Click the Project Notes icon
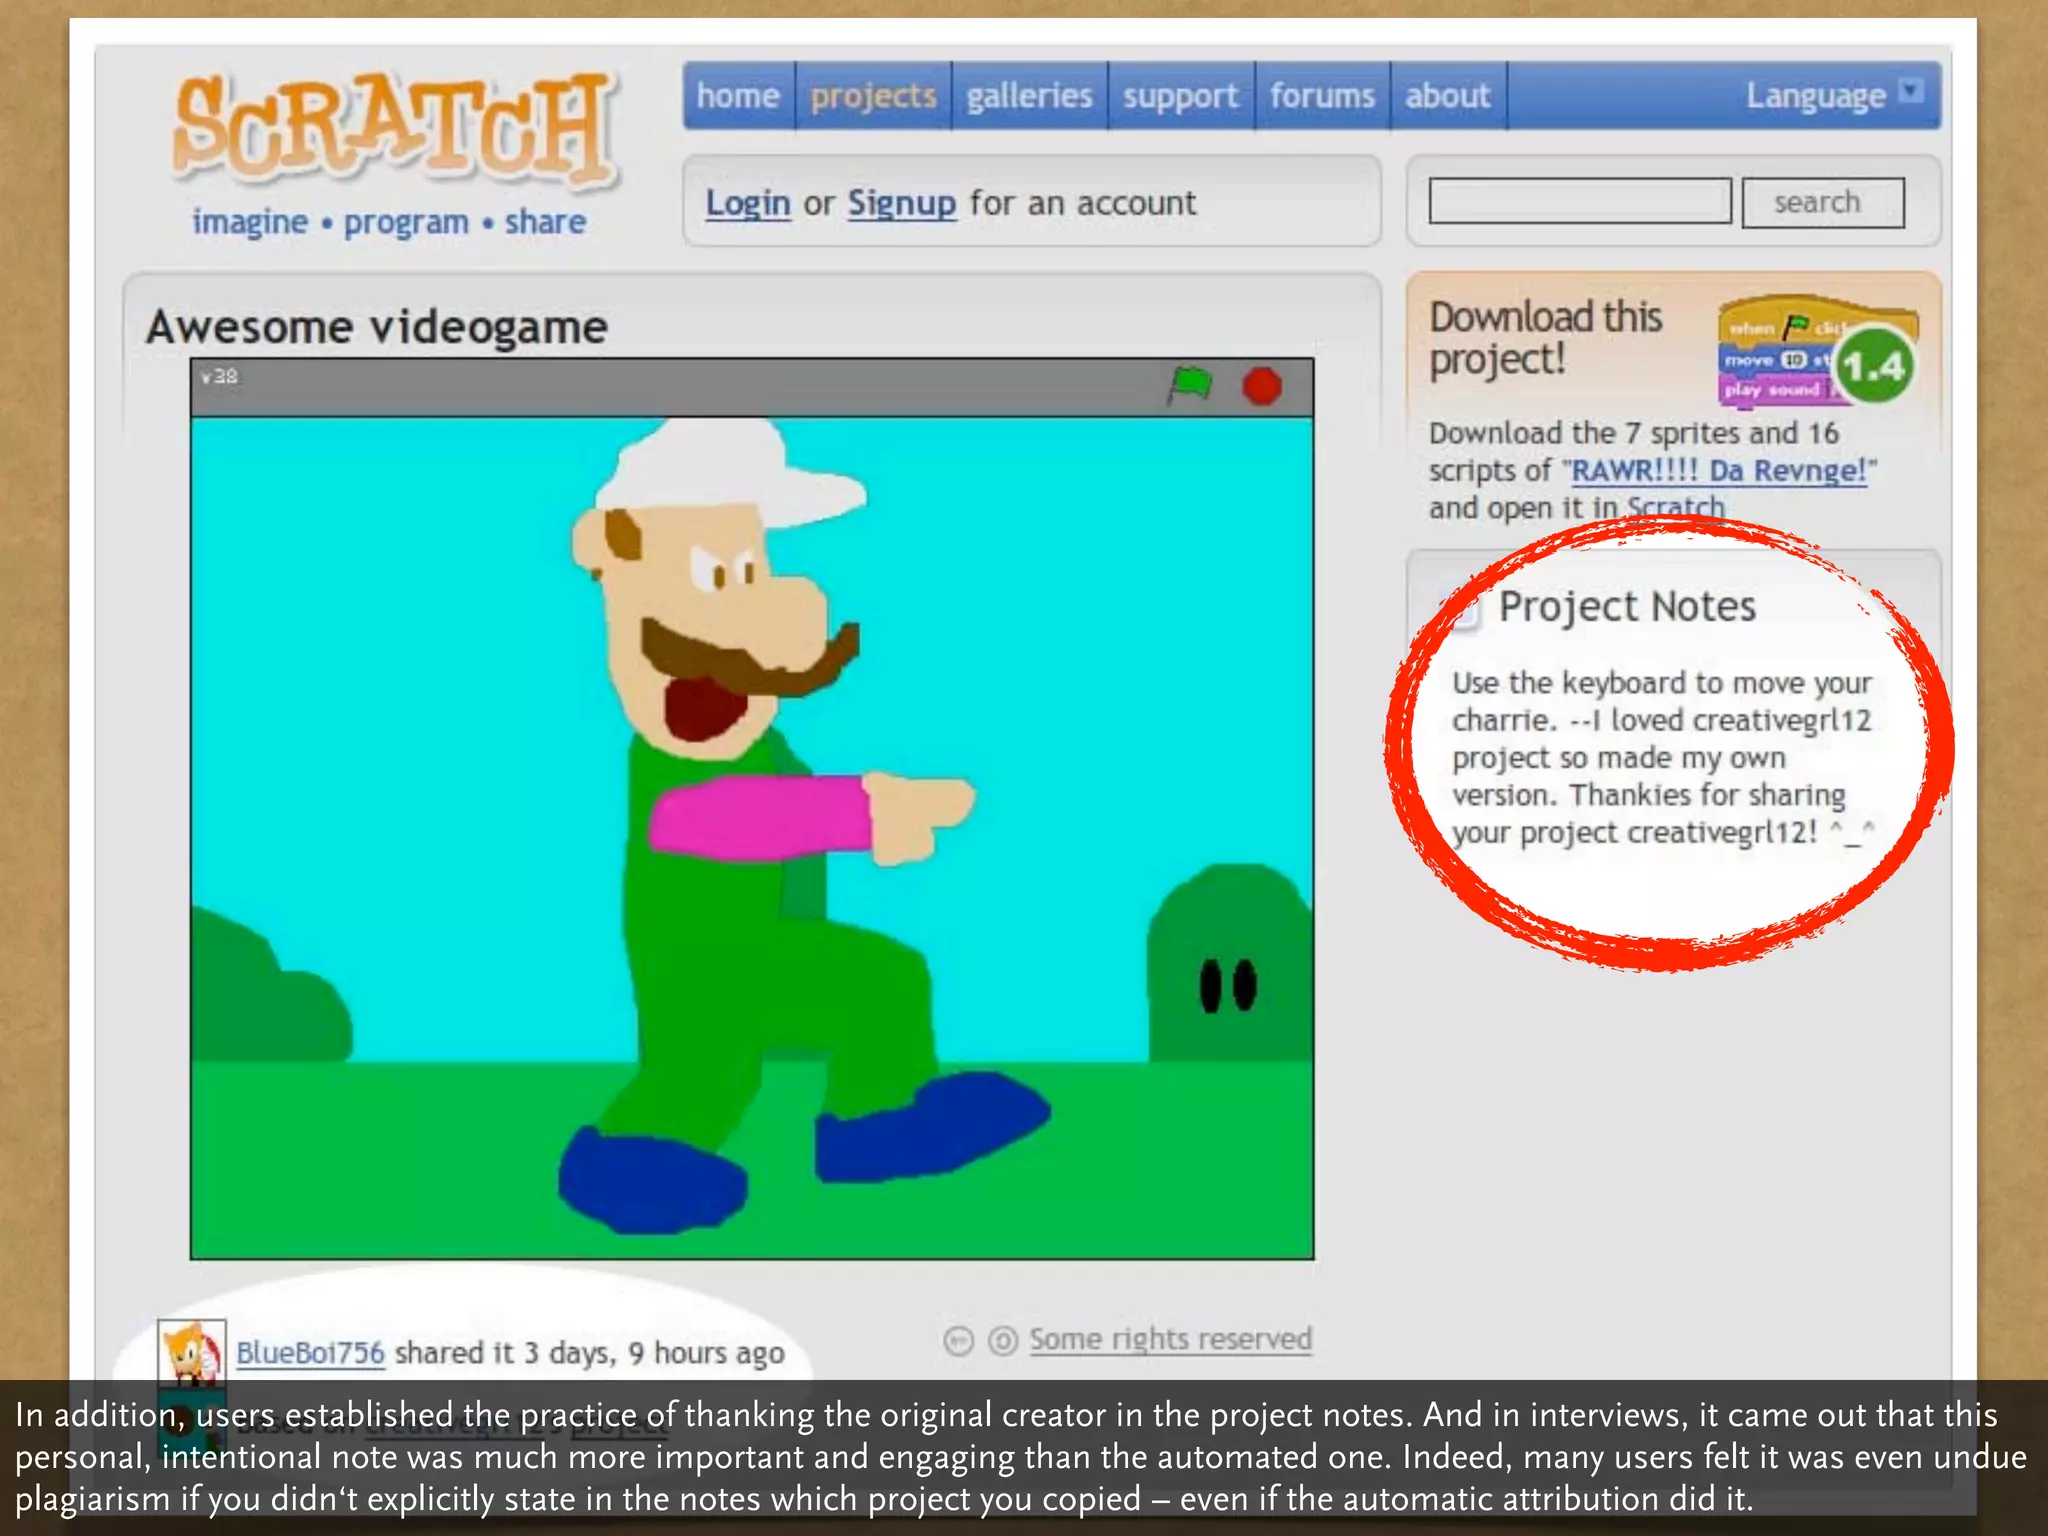 click(x=1462, y=609)
